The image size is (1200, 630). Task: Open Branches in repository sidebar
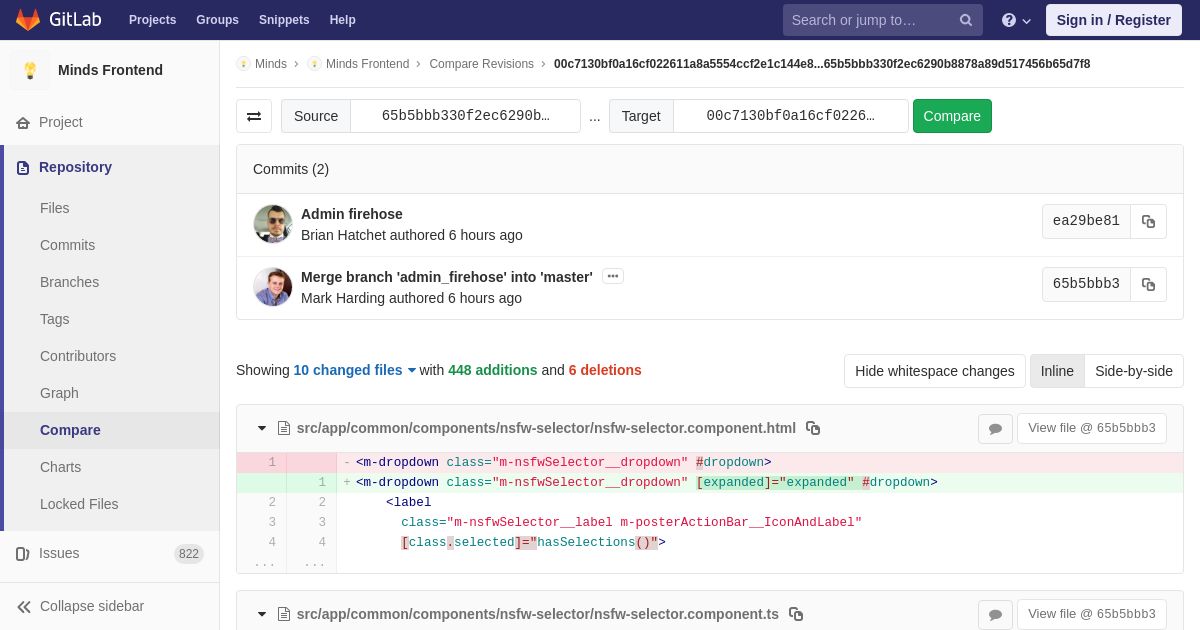point(69,282)
